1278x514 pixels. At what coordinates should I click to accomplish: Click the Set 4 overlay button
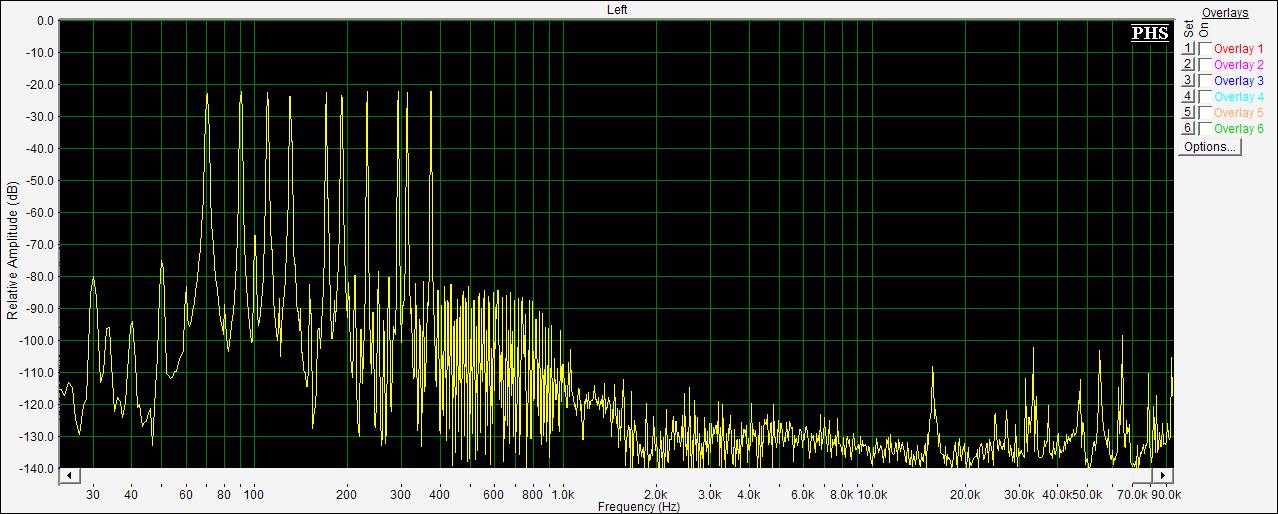pyautogui.click(x=1188, y=97)
